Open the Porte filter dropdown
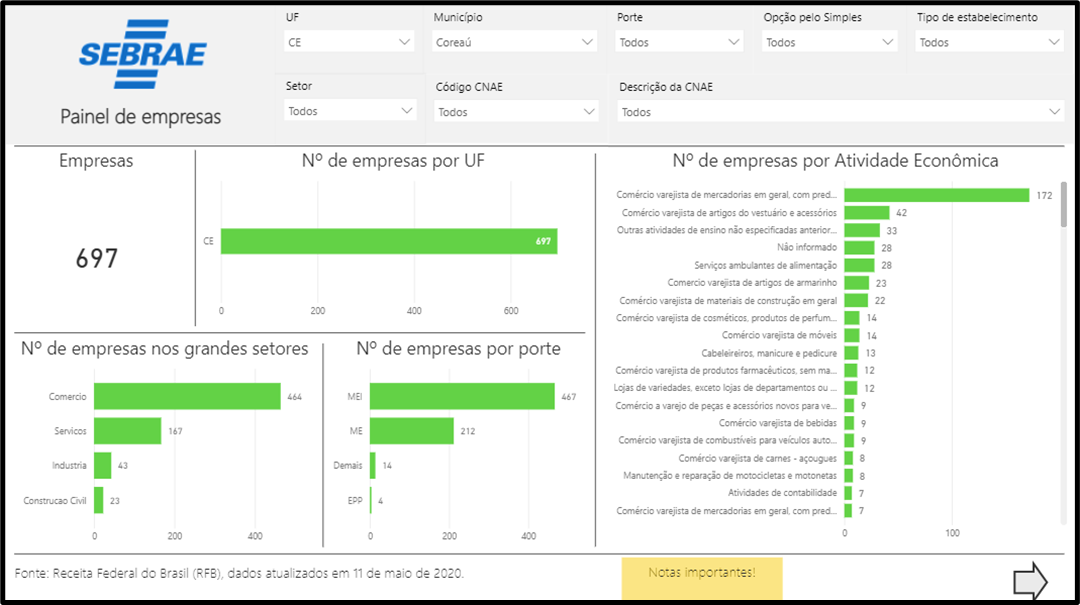This screenshot has height=605, width=1080. pos(680,42)
